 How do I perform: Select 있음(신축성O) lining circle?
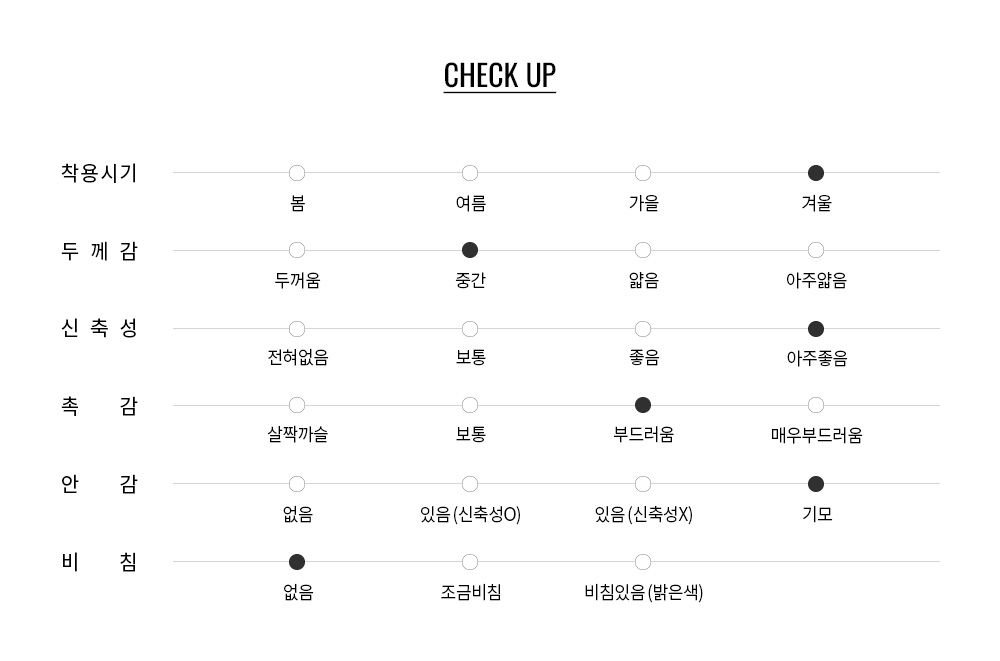tap(470, 484)
